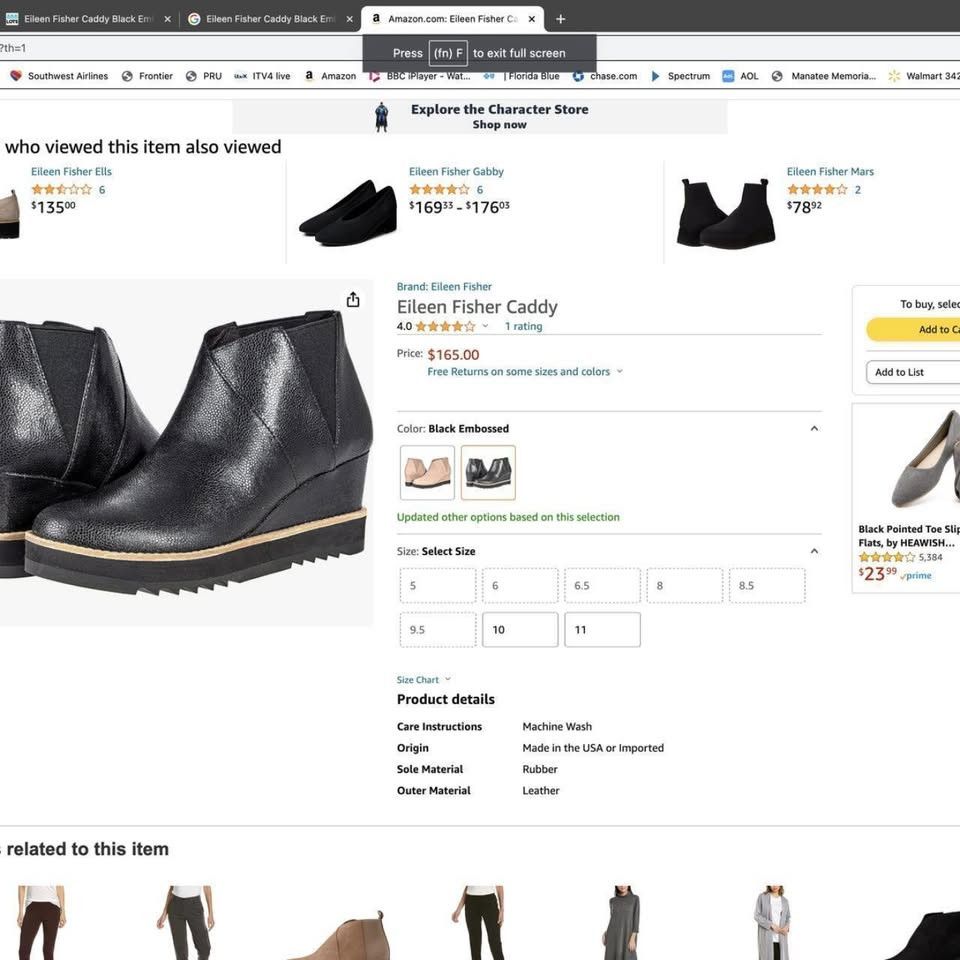
Task: Open the BBC iPlayer bookmark
Action: point(419,76)
